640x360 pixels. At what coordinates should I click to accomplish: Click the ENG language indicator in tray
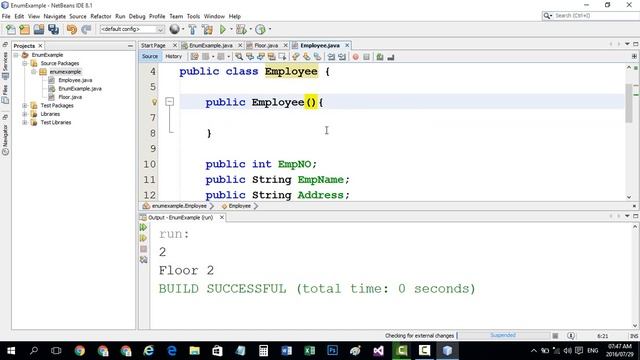click(x=593, y=351)
